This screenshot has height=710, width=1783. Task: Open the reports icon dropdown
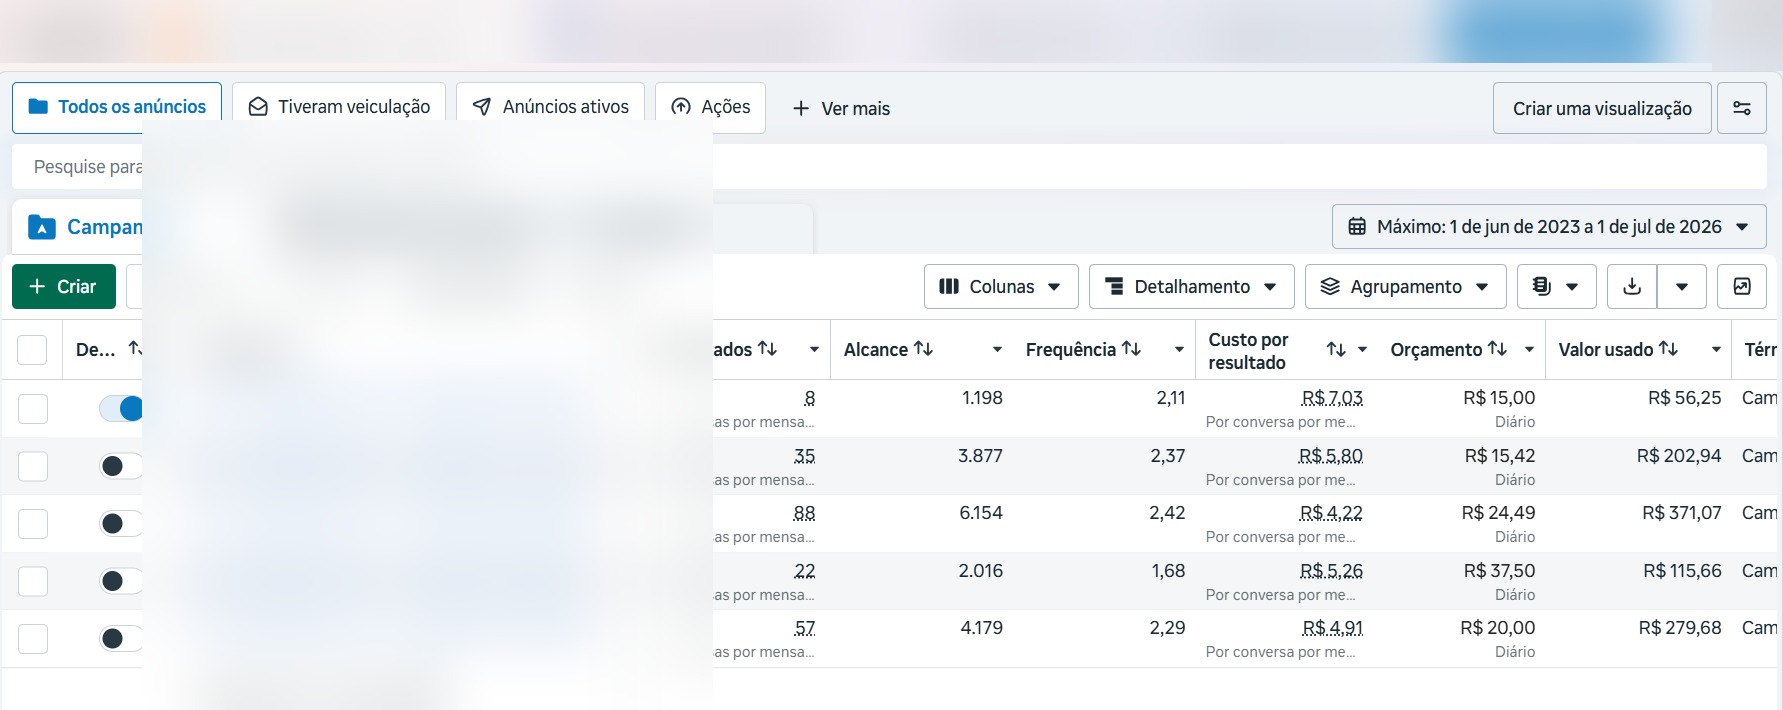tap(1556, 287)
